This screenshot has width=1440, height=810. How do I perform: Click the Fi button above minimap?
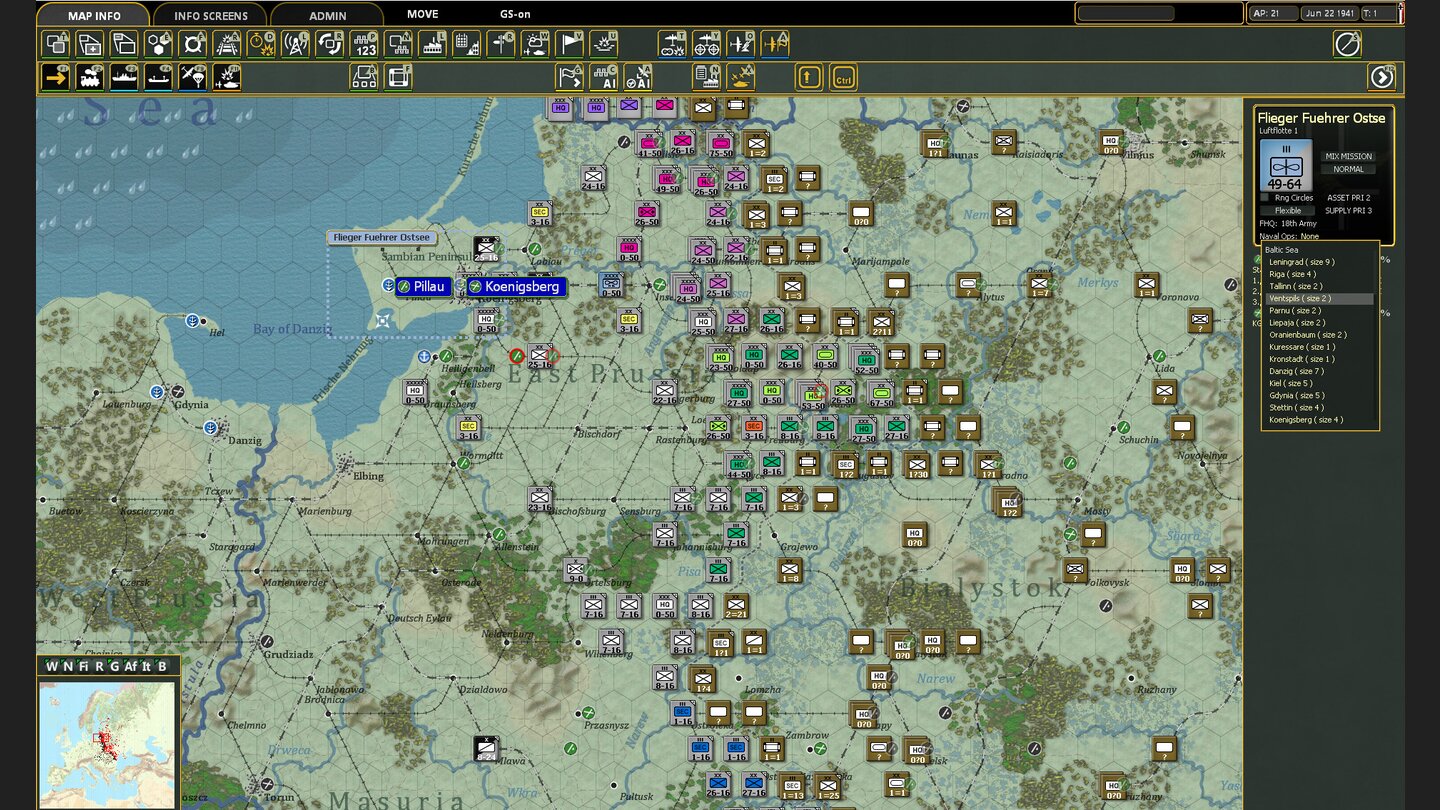pos(84,666)
